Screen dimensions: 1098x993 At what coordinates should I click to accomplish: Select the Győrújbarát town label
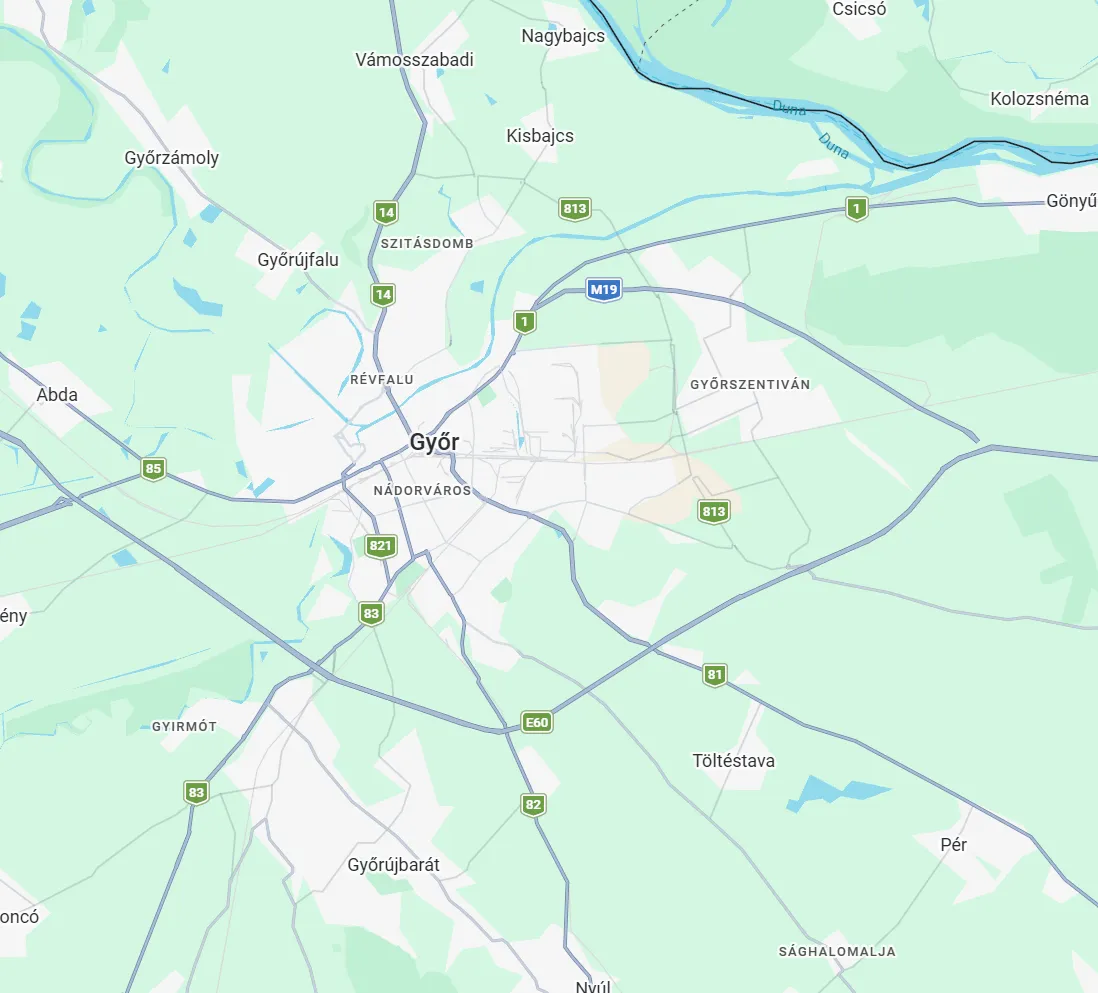coord(394,865)
